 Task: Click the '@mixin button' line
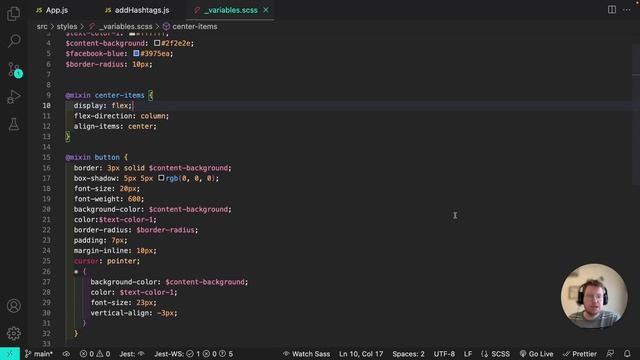pyautogui.click(x=97, y=157)
